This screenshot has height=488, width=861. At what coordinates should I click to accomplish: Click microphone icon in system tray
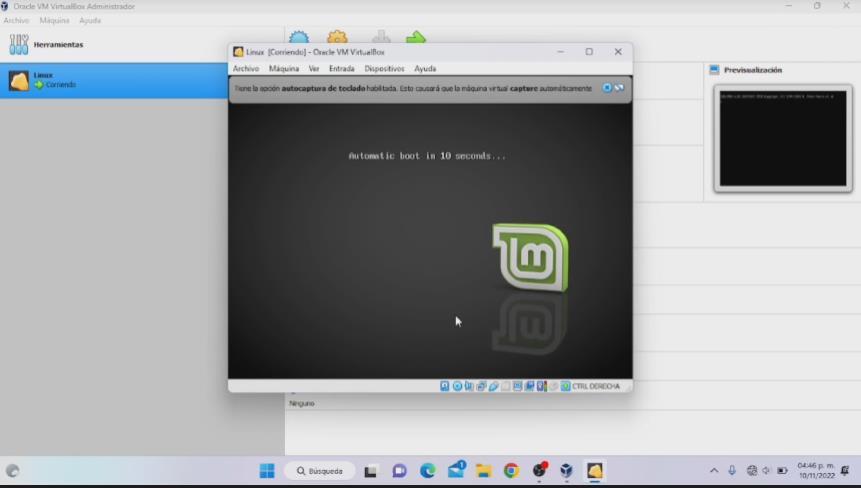click(x=732, y=470)
